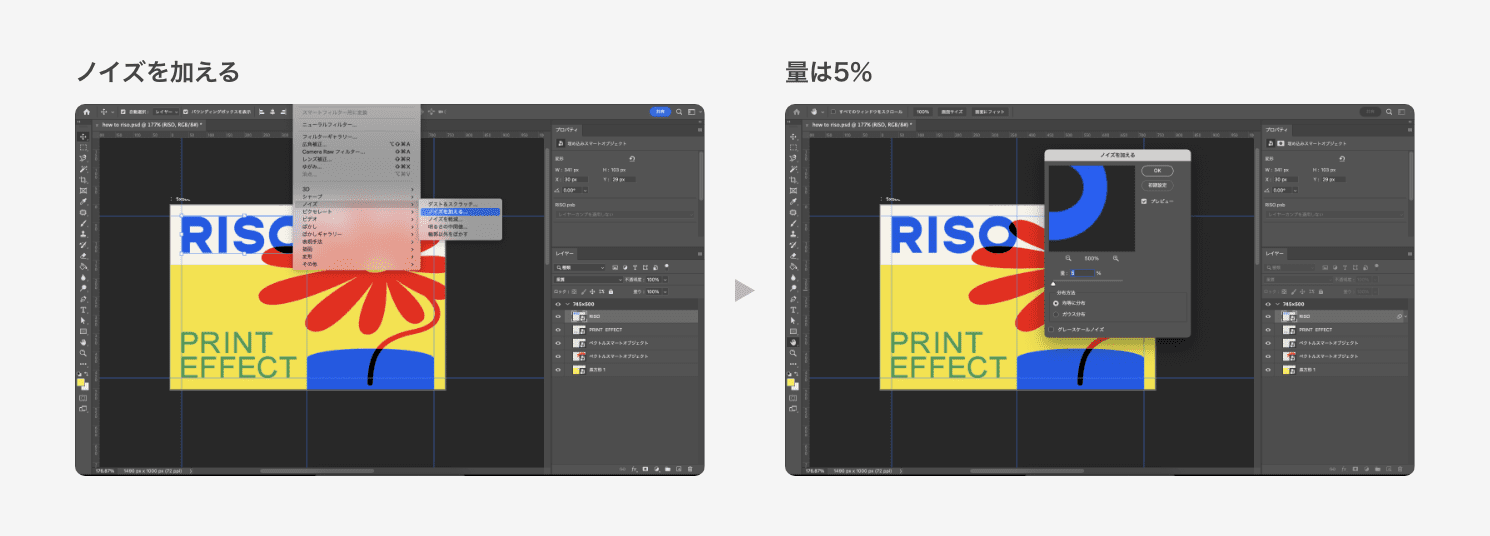Image resolution: width=1490 pixels, height=536 pixels.
Task: Toggle scroll all windows checkbox in noise-dialog window
Action: (834, 111)
